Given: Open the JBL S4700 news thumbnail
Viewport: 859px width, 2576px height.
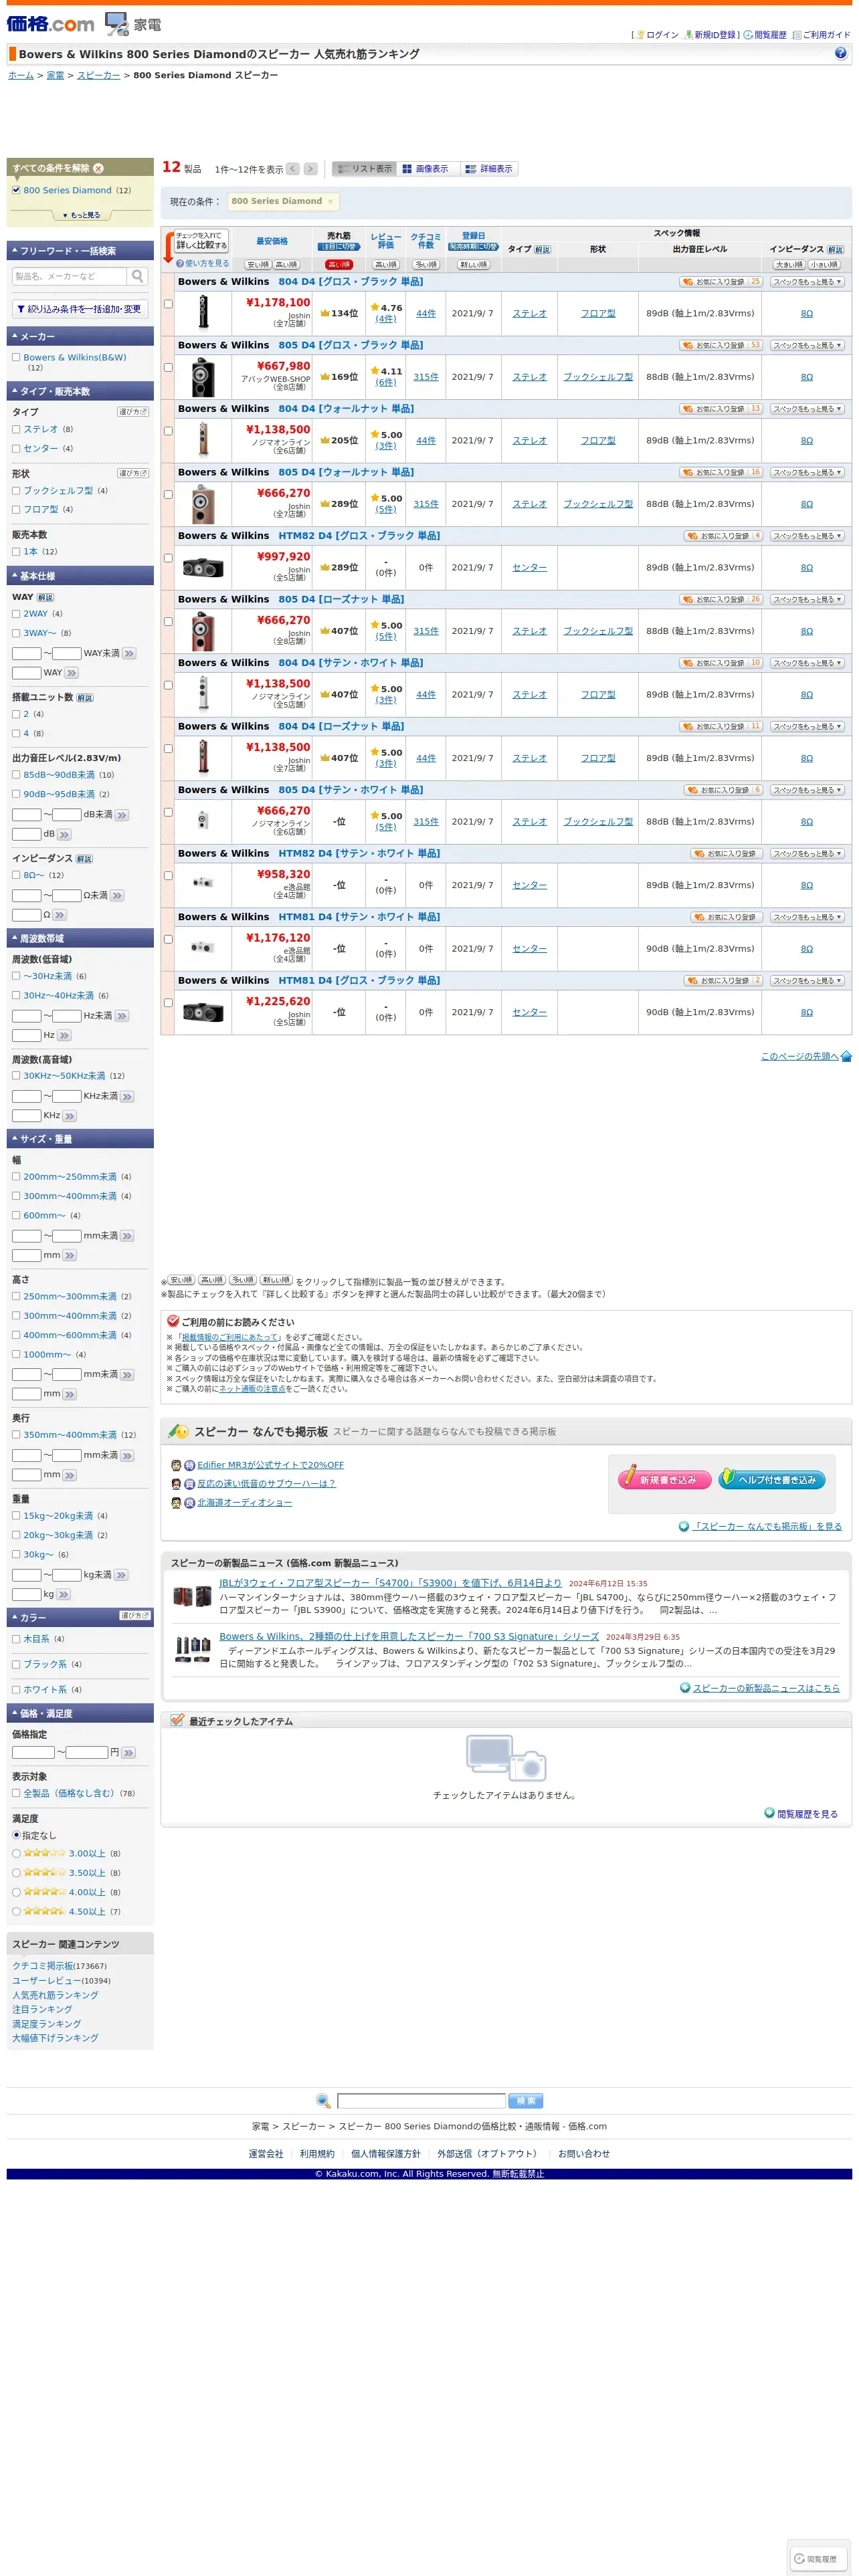Looking at the screenshot, I should [192, 1597].
